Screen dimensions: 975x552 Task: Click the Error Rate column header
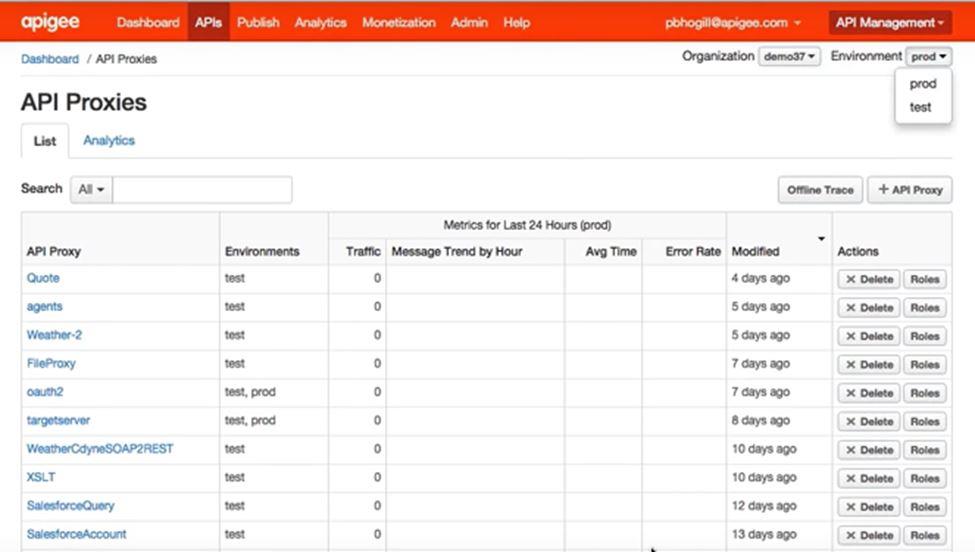coord(693,251)
